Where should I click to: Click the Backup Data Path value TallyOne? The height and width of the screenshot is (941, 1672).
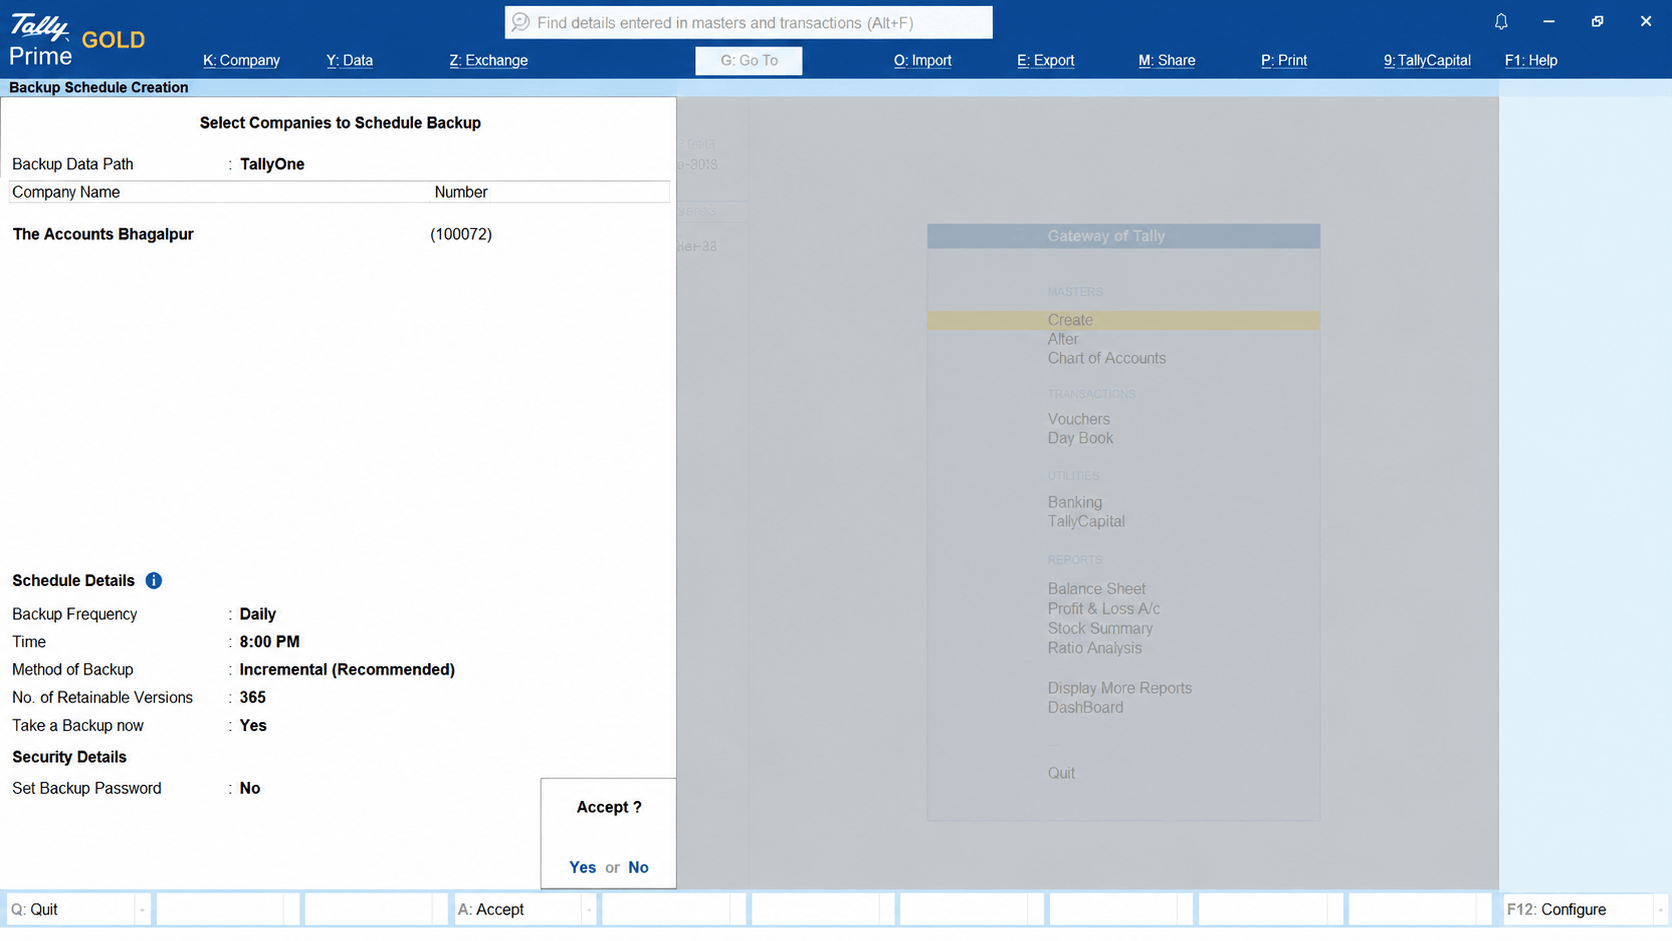[x=272, y=164]
